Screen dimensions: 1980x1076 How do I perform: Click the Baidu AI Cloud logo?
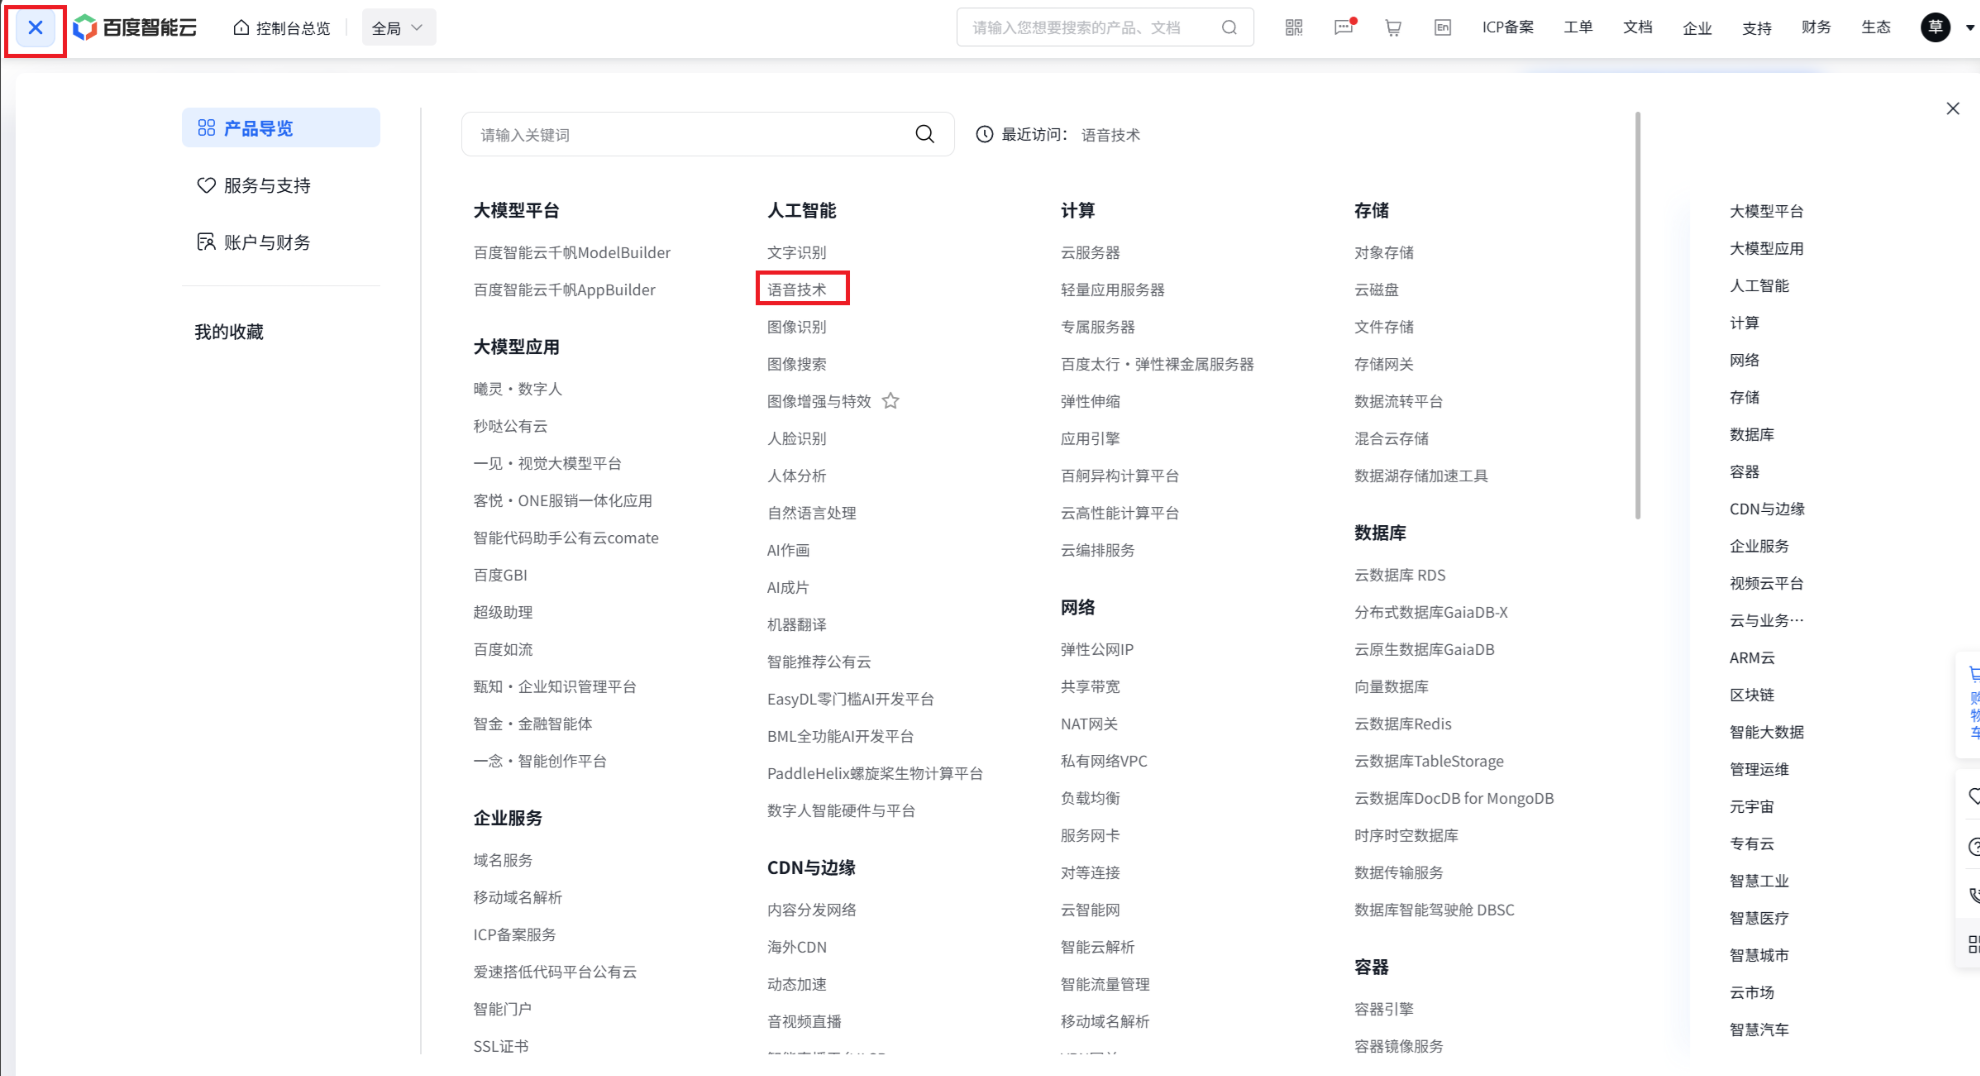[x=135, y=28]
